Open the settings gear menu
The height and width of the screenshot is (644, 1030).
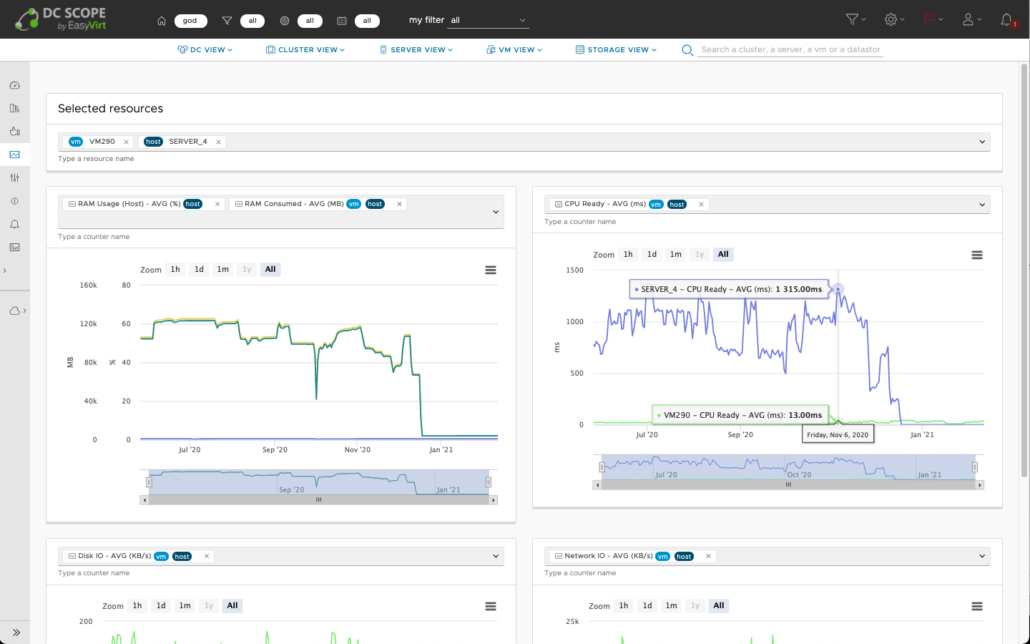(894, 20)
